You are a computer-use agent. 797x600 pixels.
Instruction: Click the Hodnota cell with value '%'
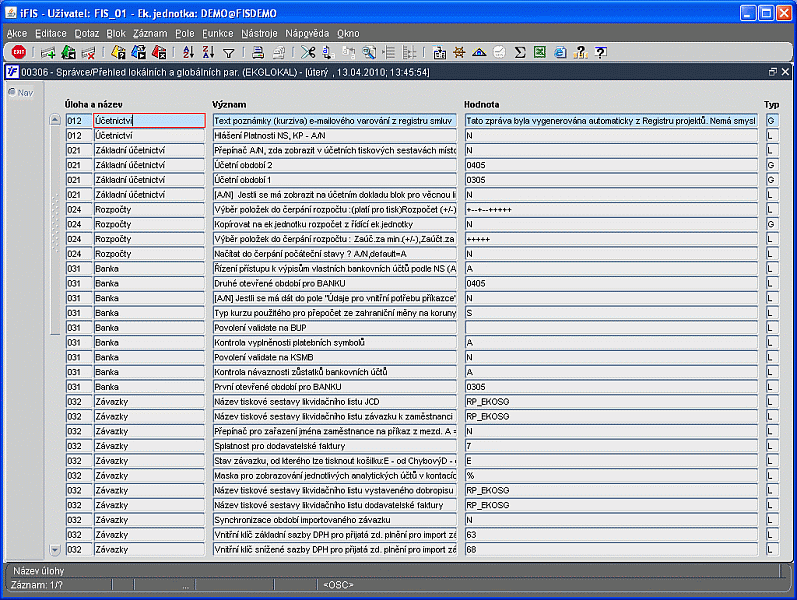point(611,475)
